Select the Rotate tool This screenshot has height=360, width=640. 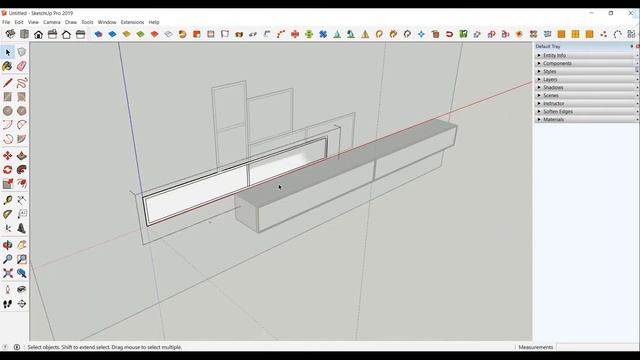8,169
